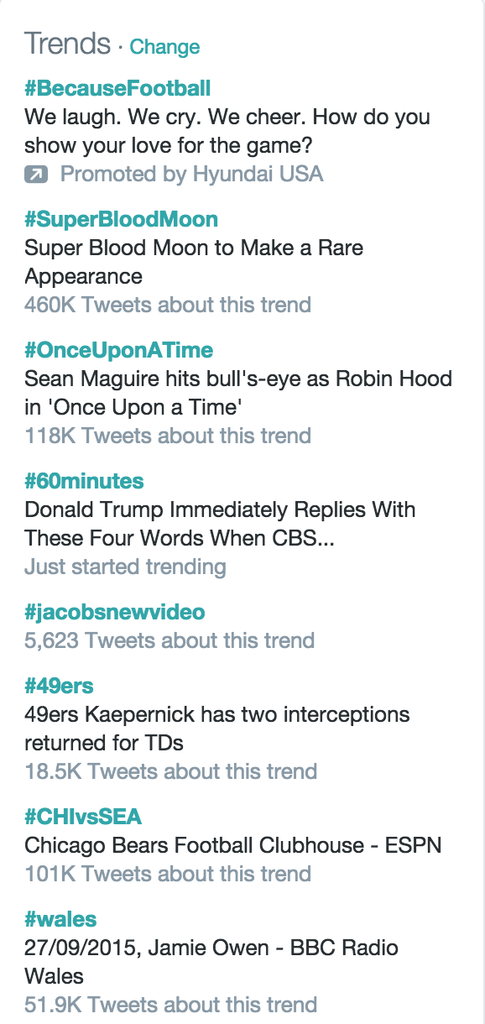Click the Promoted by Hyundai USA label
The height and width of the screenshot is (1024, 485).
click(x=192, y=174)
